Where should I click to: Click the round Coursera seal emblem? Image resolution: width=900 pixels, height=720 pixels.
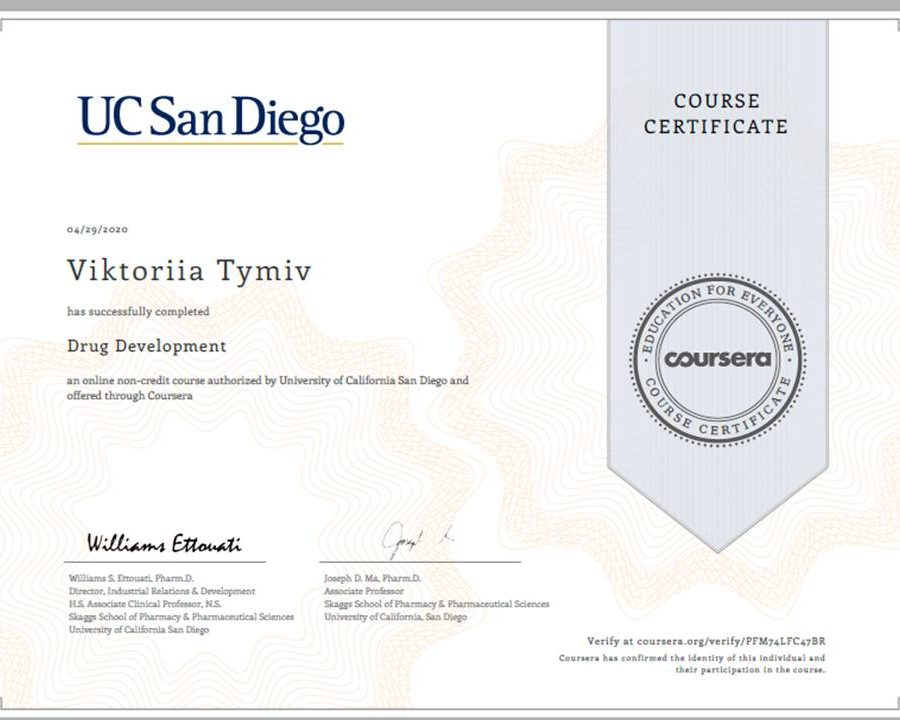pos(717,358)
